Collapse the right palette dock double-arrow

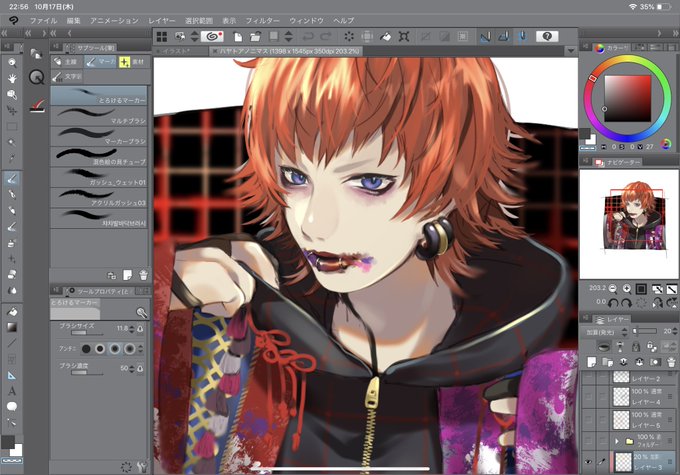(675, 33)
